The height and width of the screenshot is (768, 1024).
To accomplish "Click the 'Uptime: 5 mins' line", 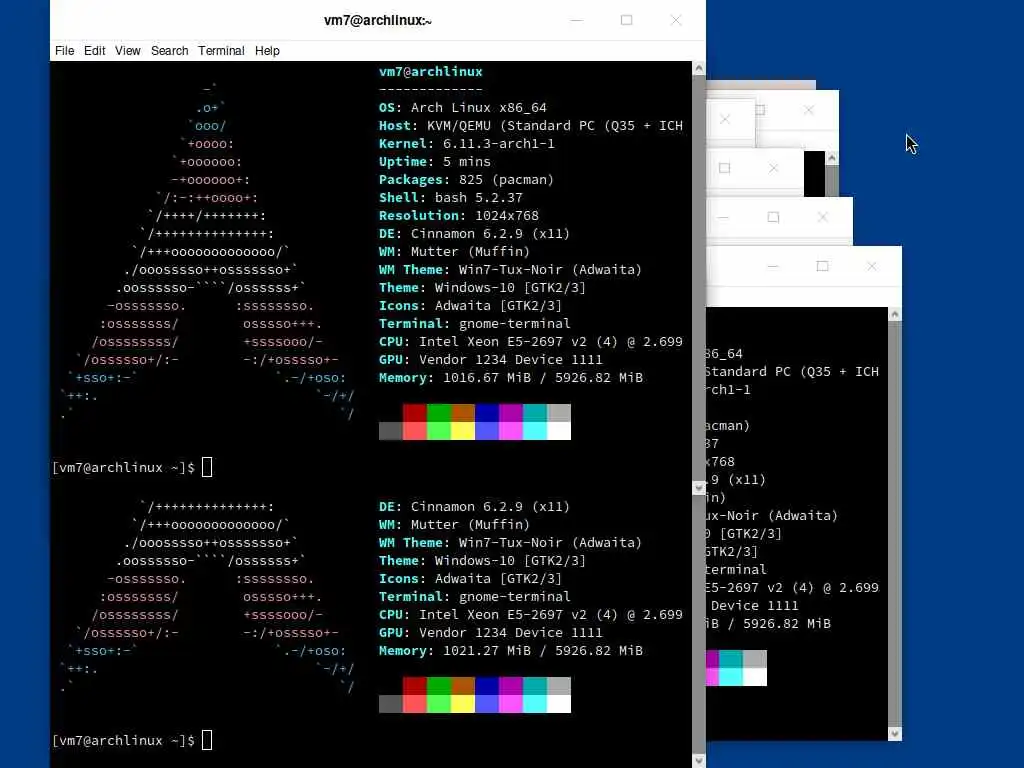I will 434,162.
